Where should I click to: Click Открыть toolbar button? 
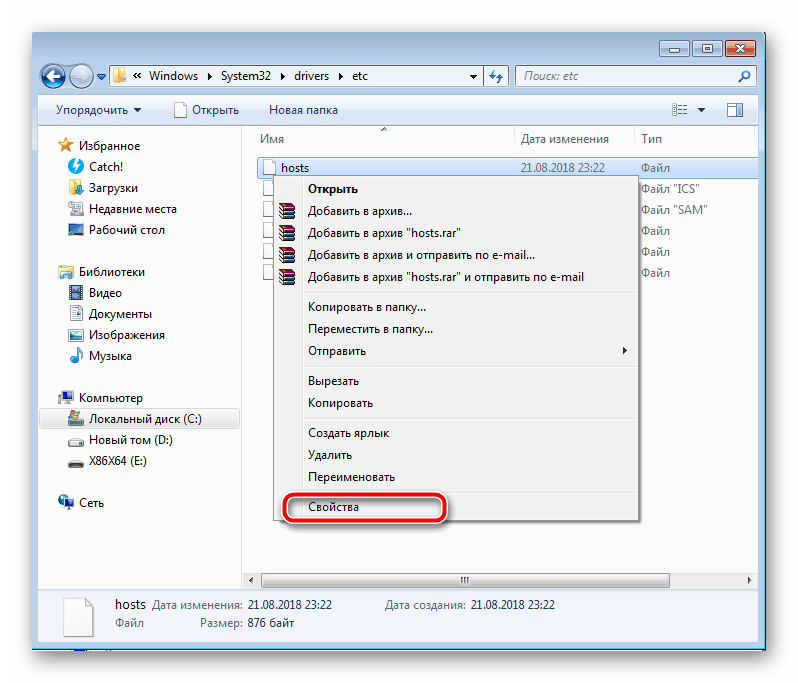coord(206,110)
